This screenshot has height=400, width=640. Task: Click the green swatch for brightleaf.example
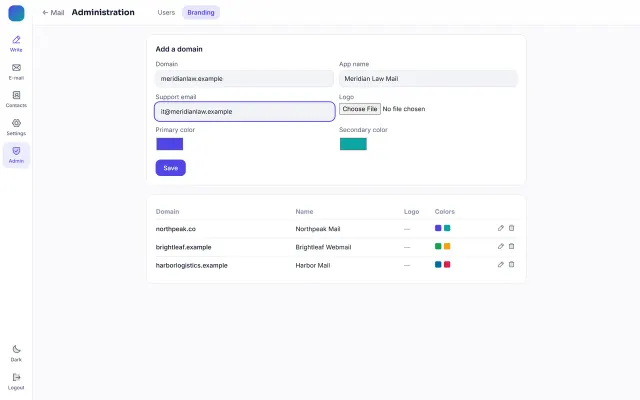point(438,246)
